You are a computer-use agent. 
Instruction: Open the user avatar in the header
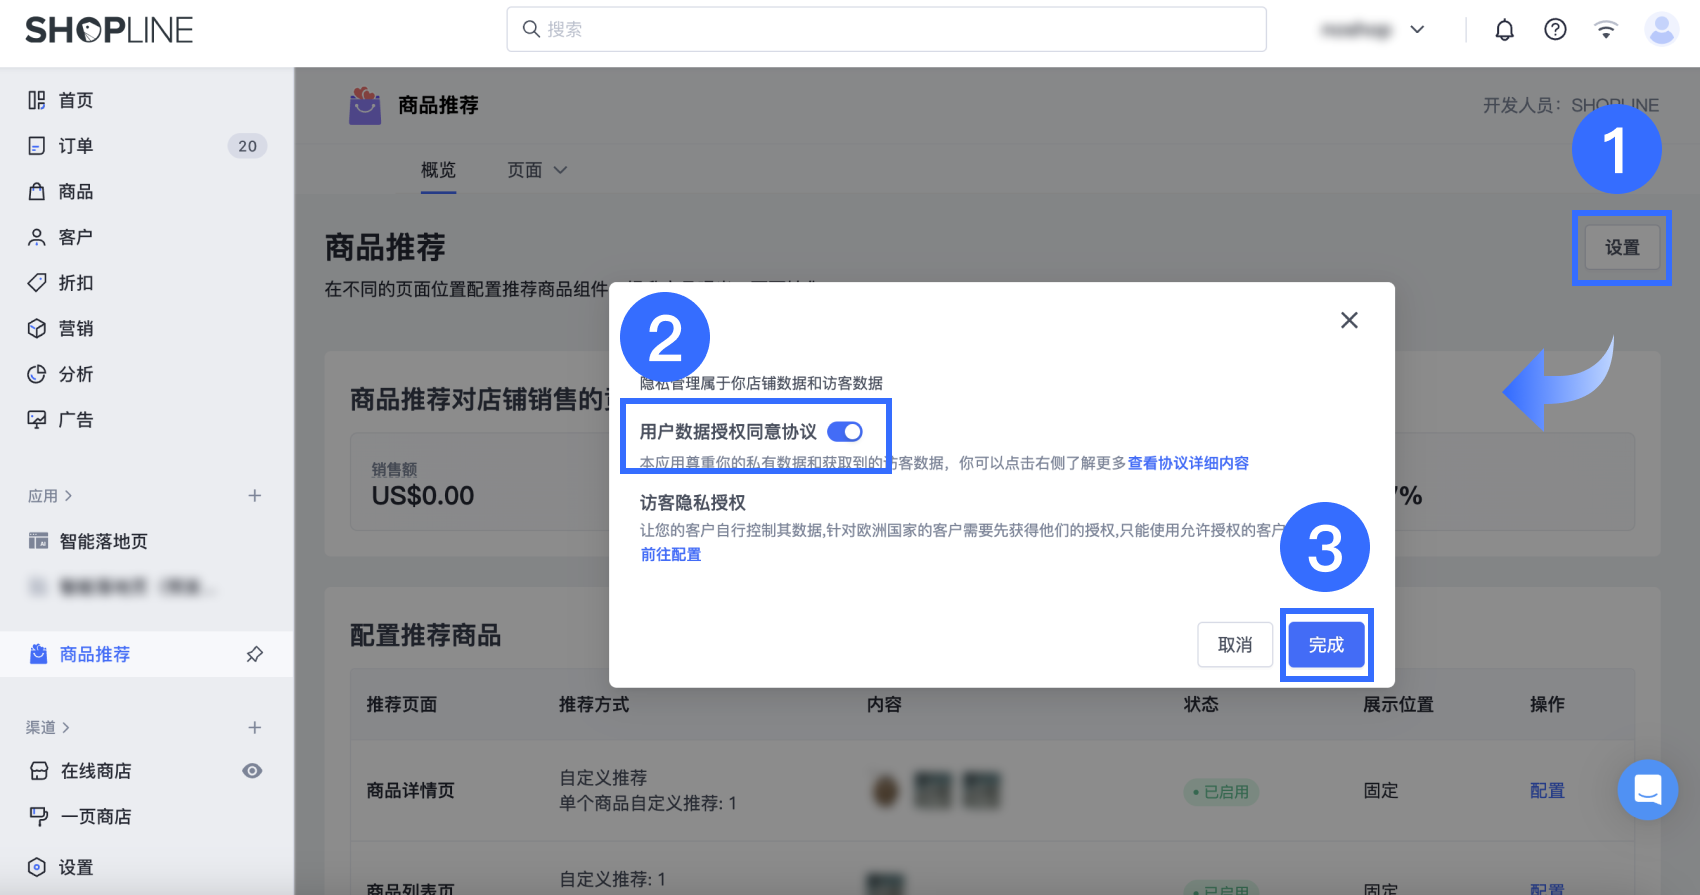(x=1661, y=30)
